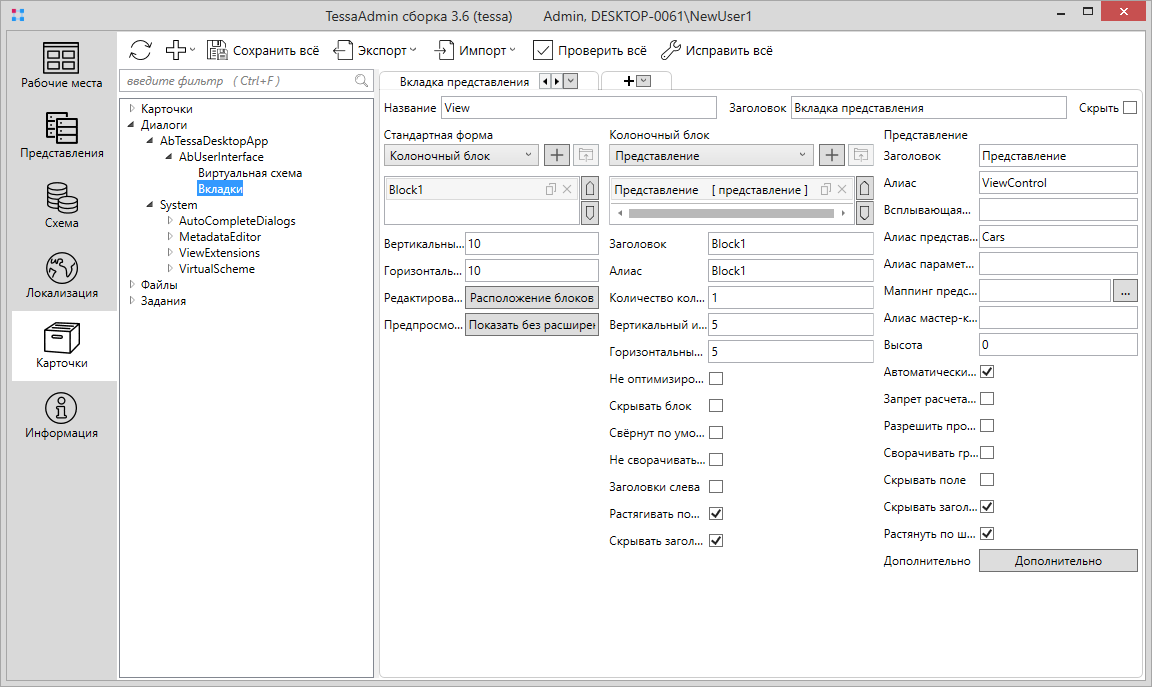The image size is (1152, 687).
Task: Click Сохранить всё in the toolbar
Action: (263, 50)
